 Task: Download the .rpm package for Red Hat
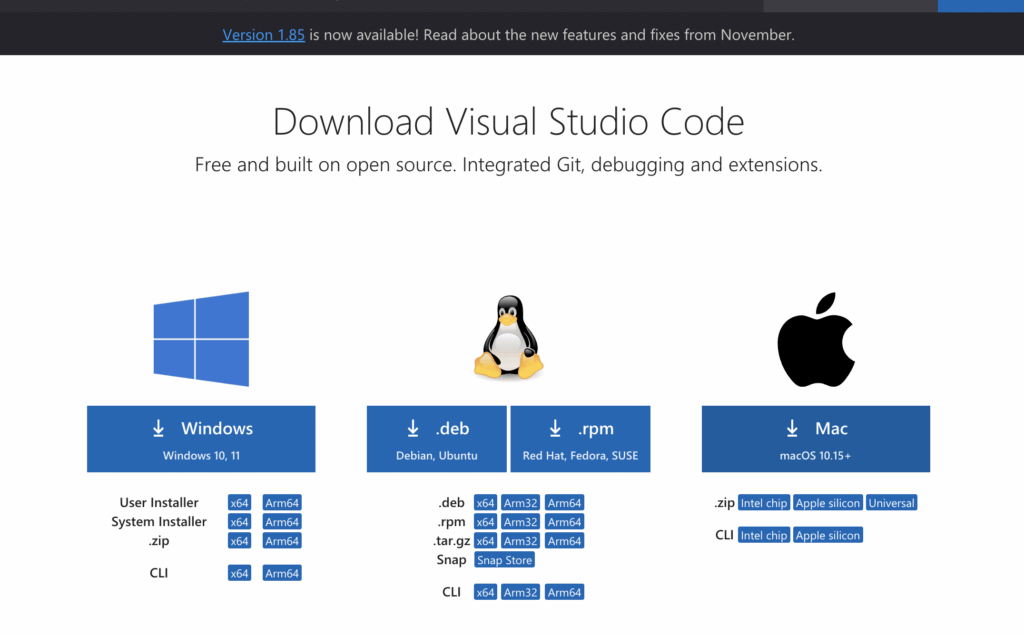pos(580,438)
